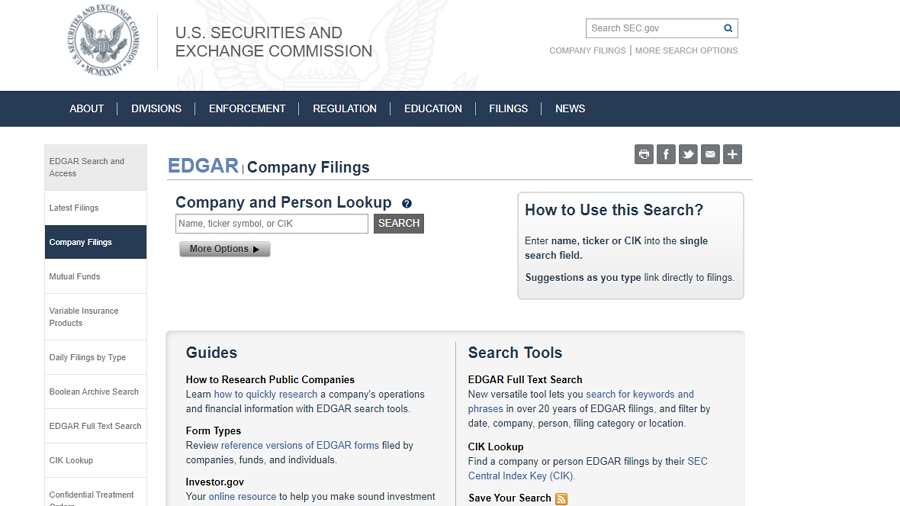Viewport: 900px width, 506px height.
Task: Open the ABOUT menu
Action: click(87, 108)
